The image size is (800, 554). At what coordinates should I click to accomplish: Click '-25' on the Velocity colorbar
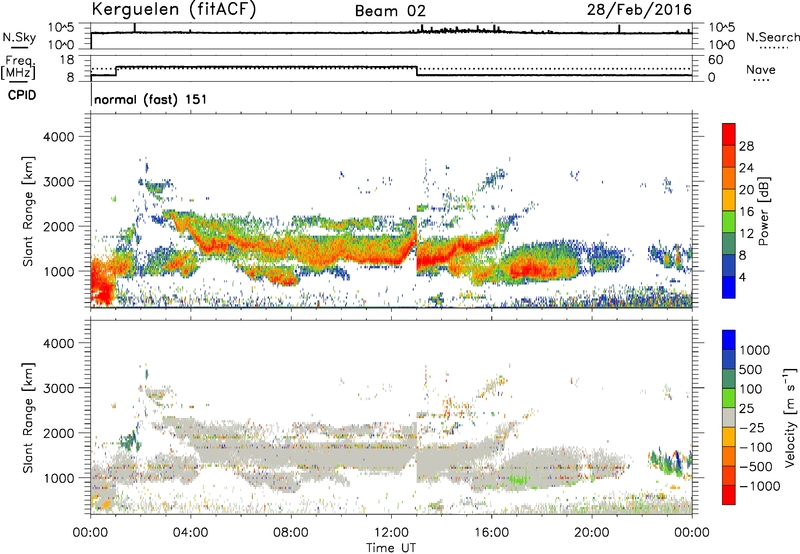[x=752, y=427]
